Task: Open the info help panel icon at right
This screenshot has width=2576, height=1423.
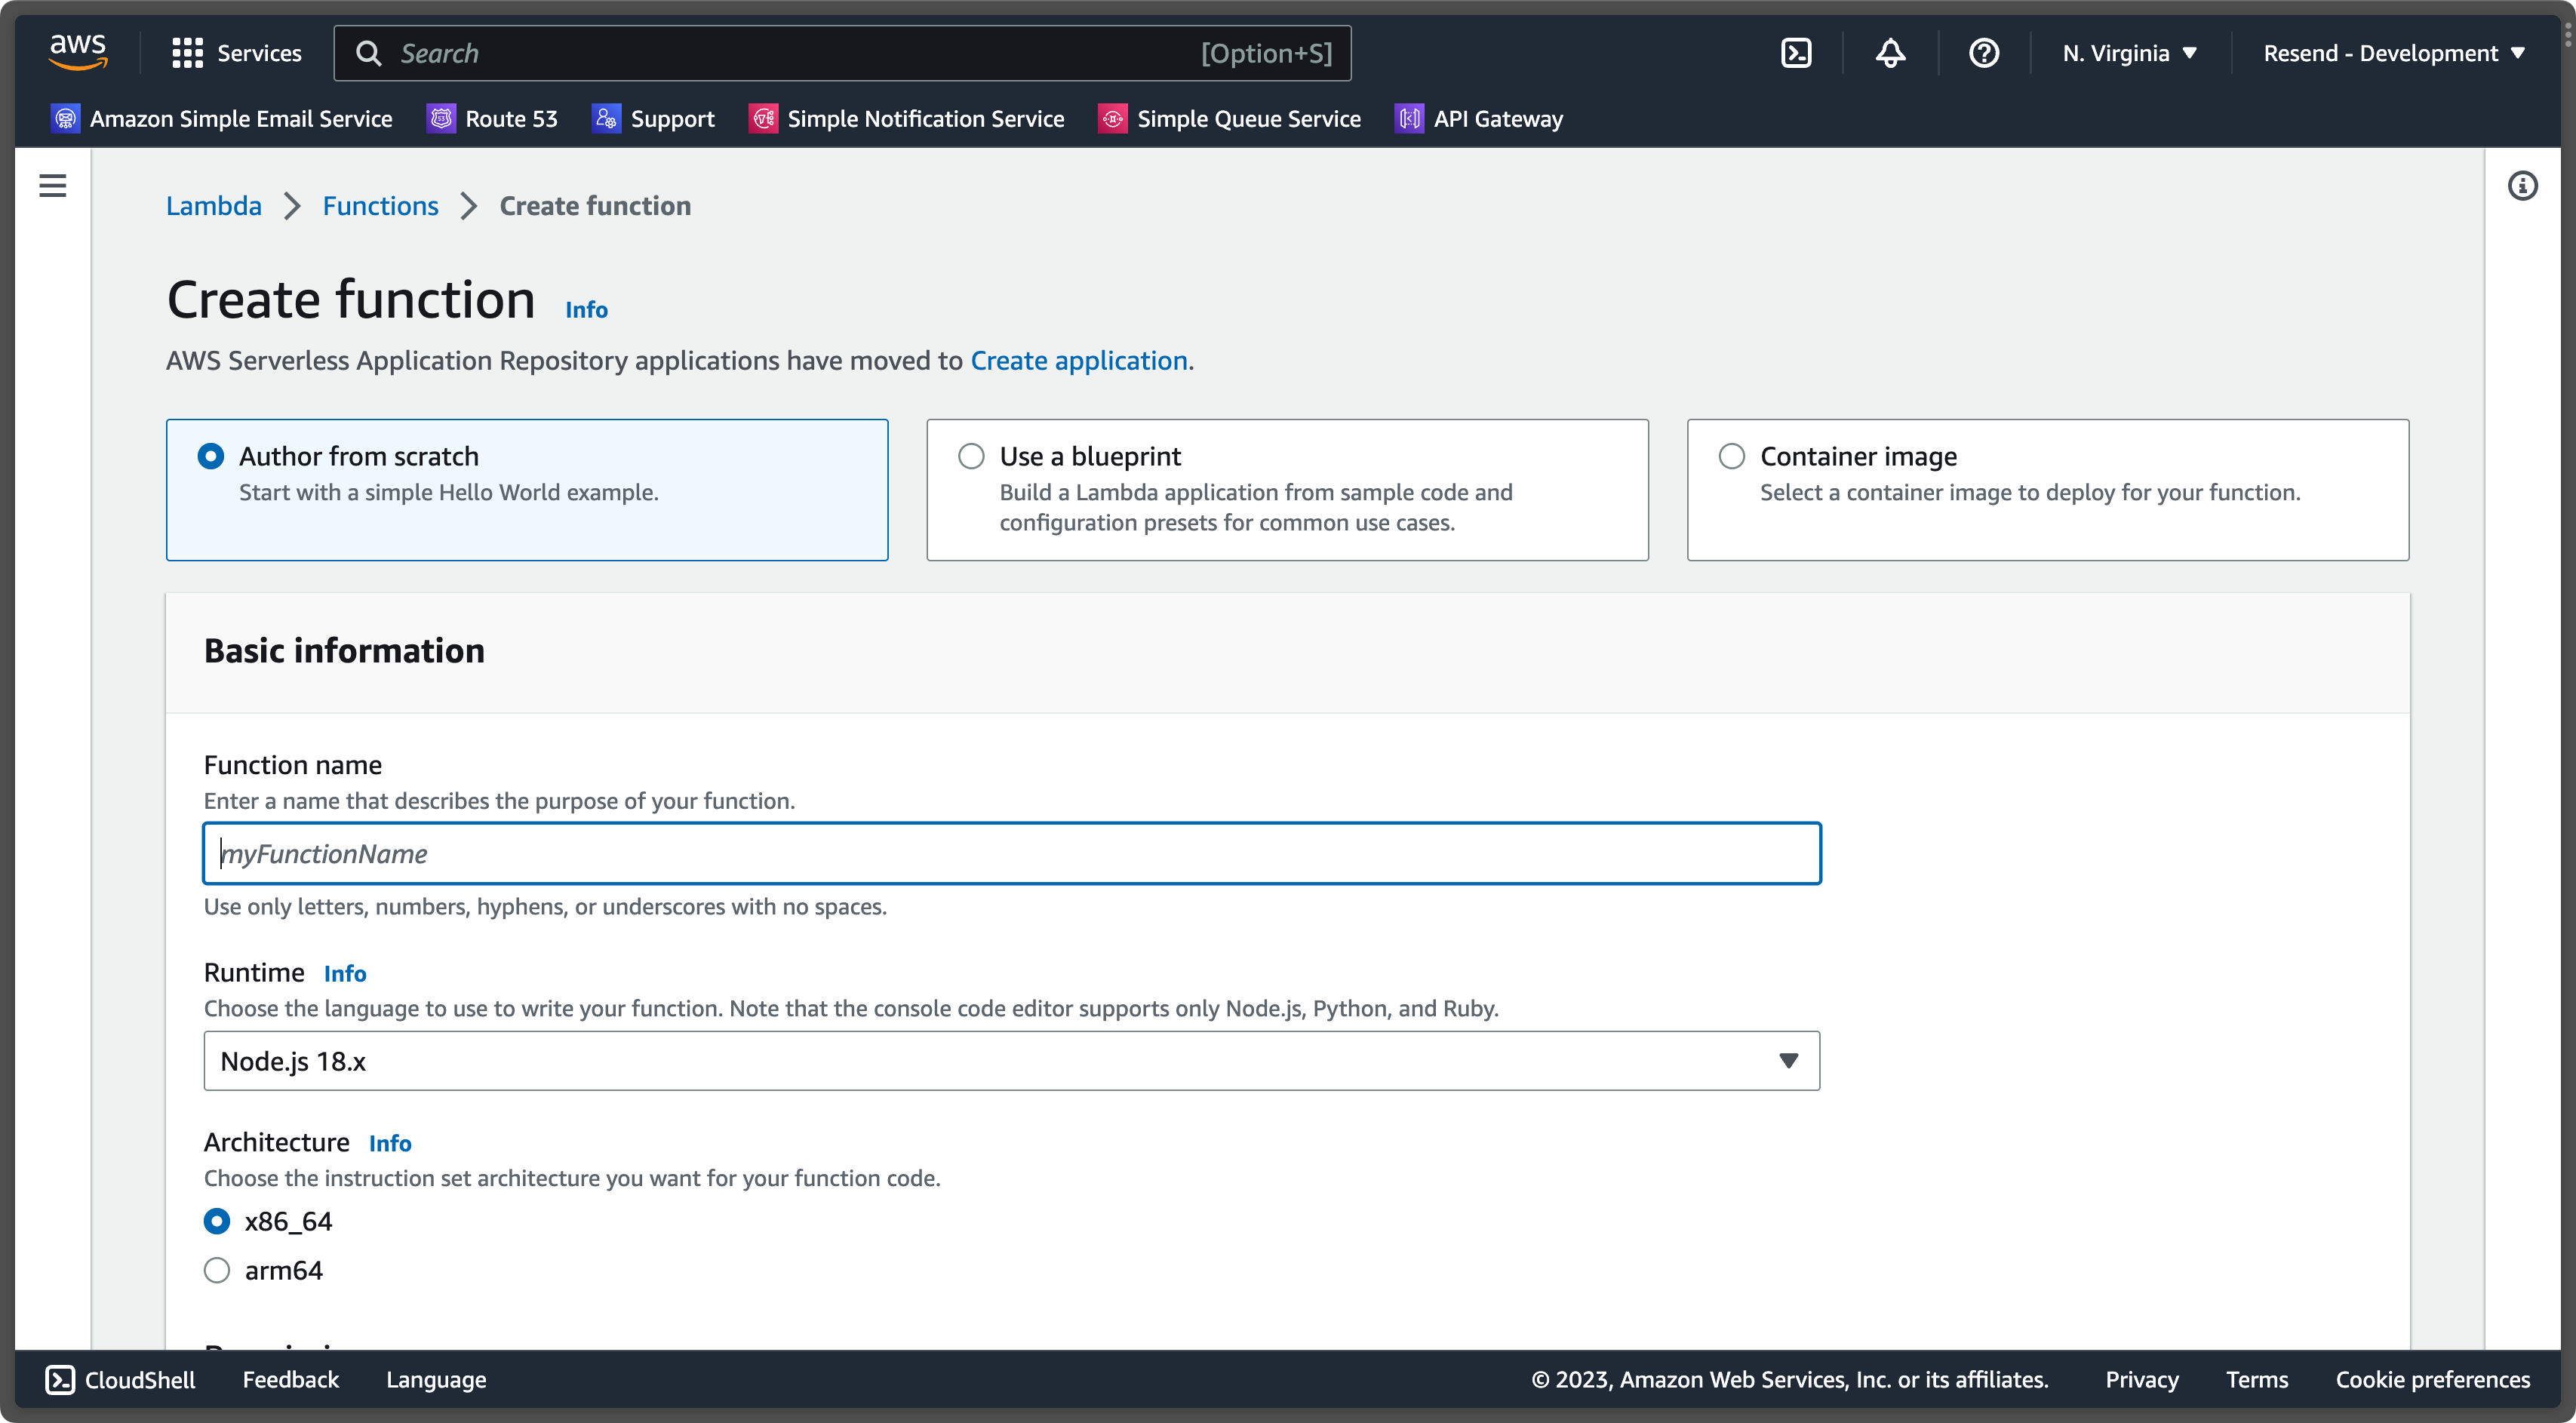Action: [2522, 185]
